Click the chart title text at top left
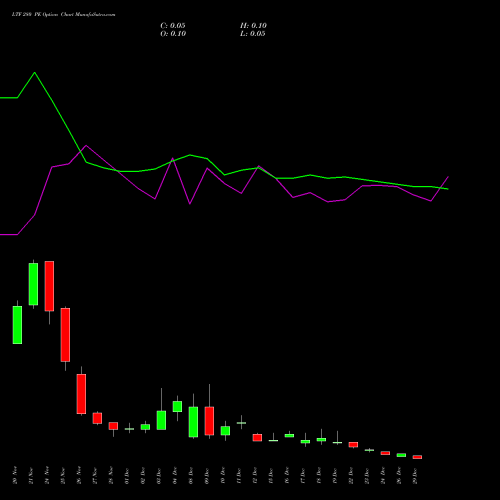Image resolution: width=500 pixels, height=500 pixels. [x=63, y=15]
